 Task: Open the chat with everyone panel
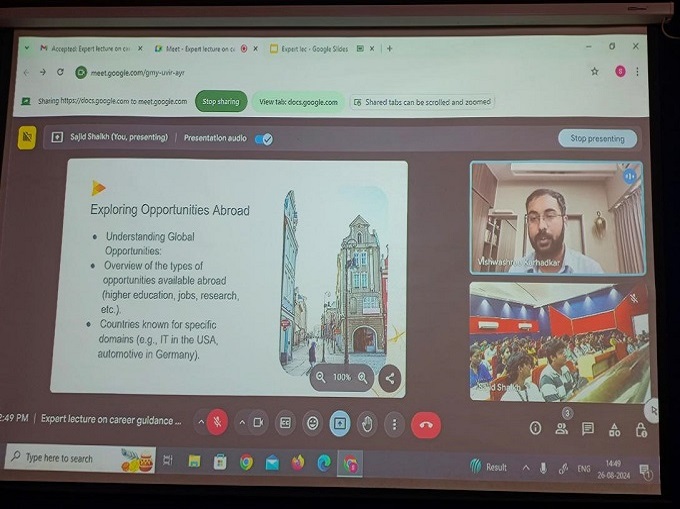click(588, 428)
